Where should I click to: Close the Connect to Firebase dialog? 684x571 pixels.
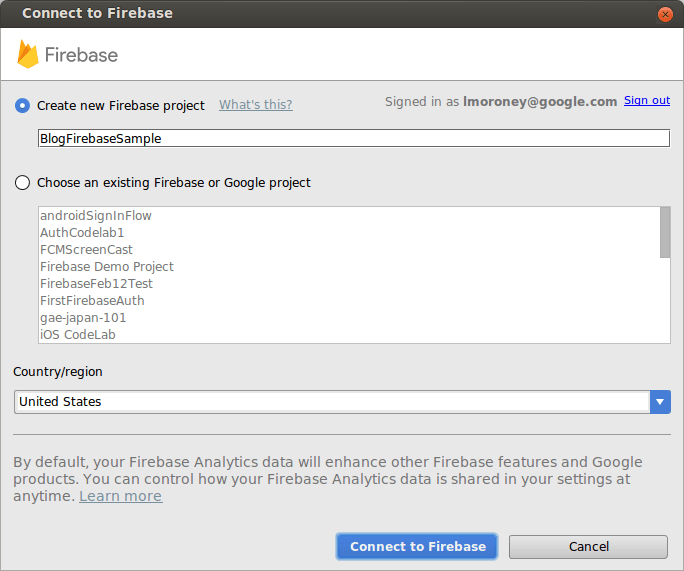point(665,14)
